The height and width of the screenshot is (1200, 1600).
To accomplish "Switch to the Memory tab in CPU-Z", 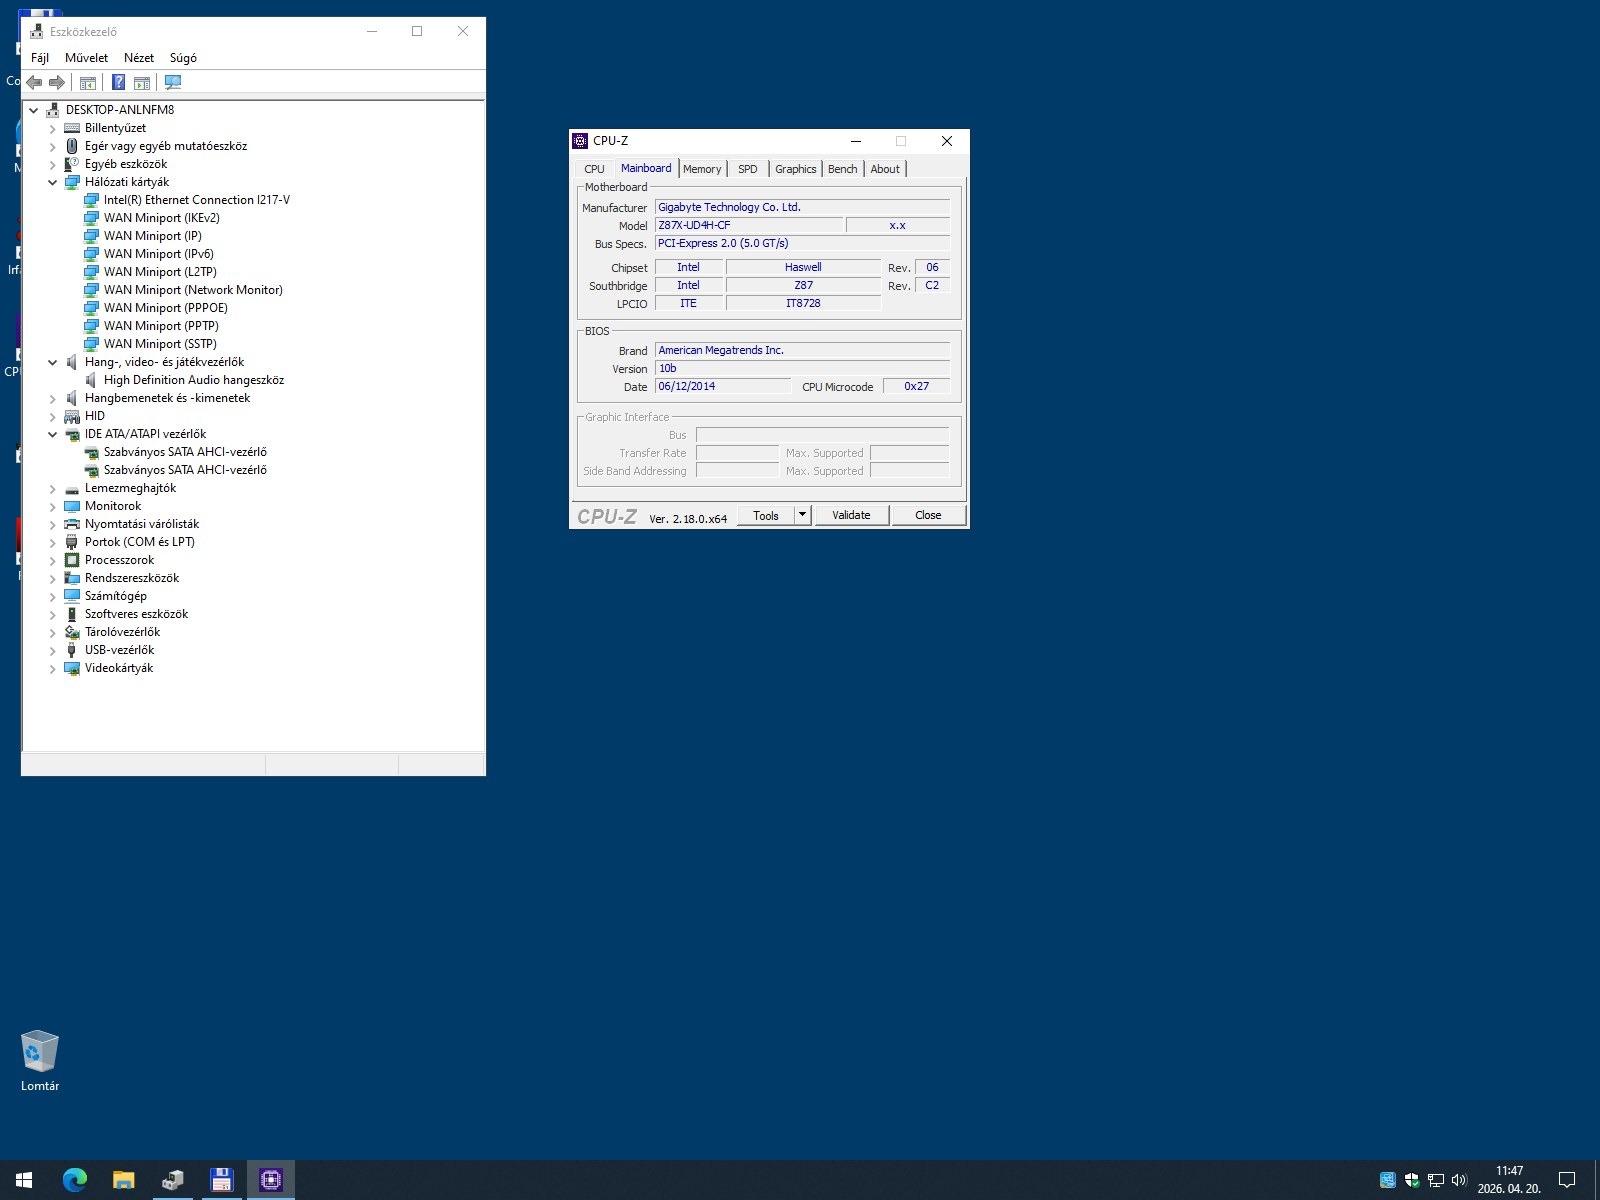I will pos(702,169).
